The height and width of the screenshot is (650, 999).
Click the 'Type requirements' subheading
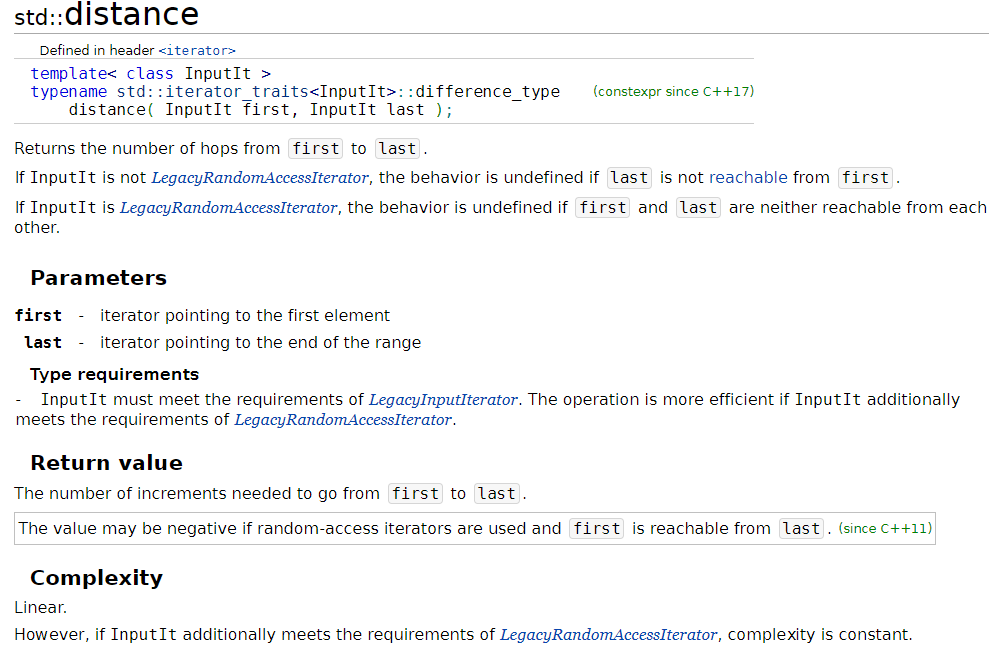coord(114,374)
